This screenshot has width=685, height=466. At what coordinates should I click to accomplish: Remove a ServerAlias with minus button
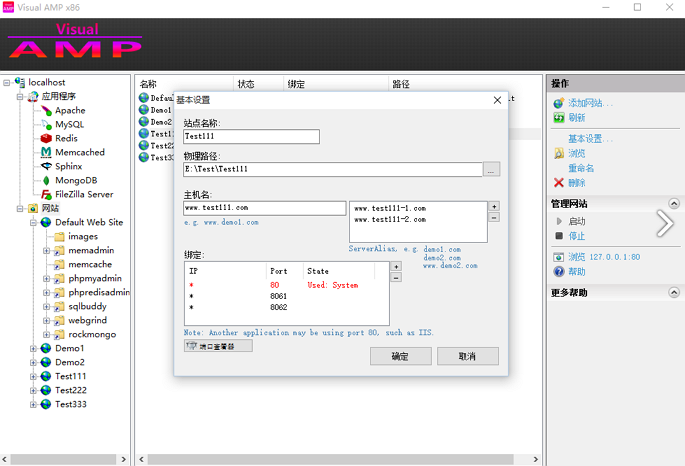click(494, 217)
